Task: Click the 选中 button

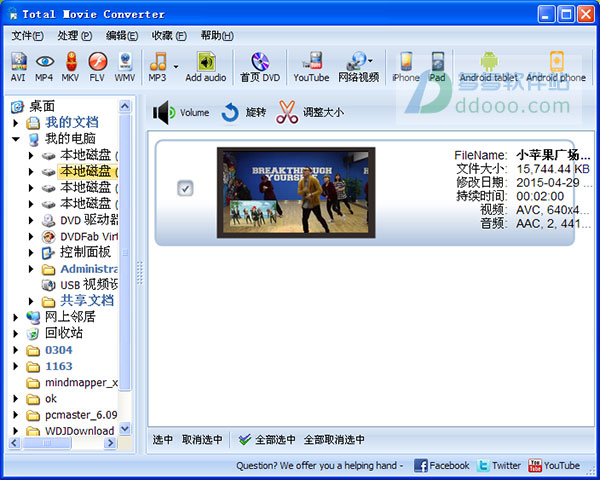Action: click(163, 439)
